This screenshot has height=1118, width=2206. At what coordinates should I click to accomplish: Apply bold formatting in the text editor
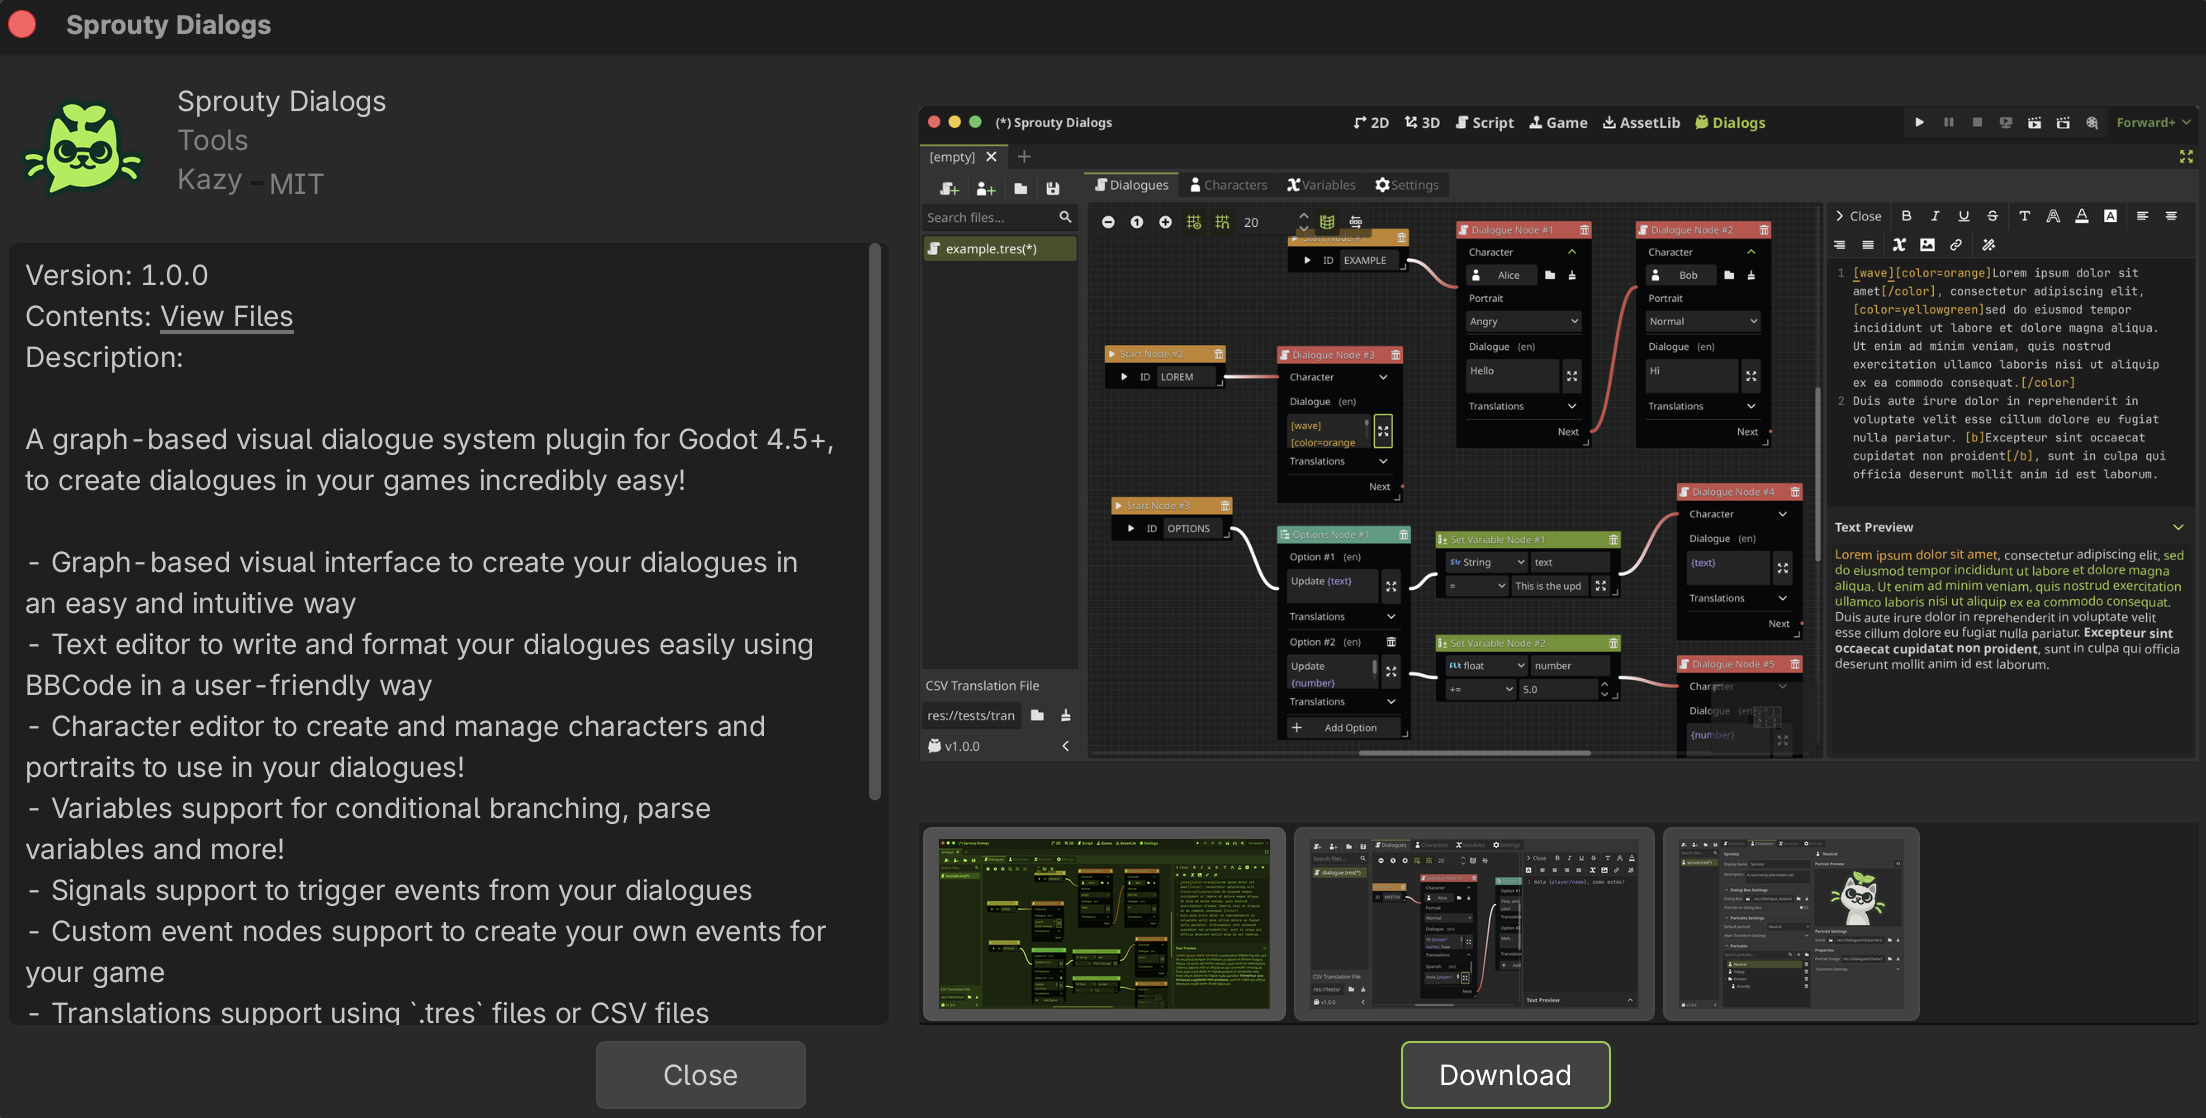click(x=1906, y=215)
